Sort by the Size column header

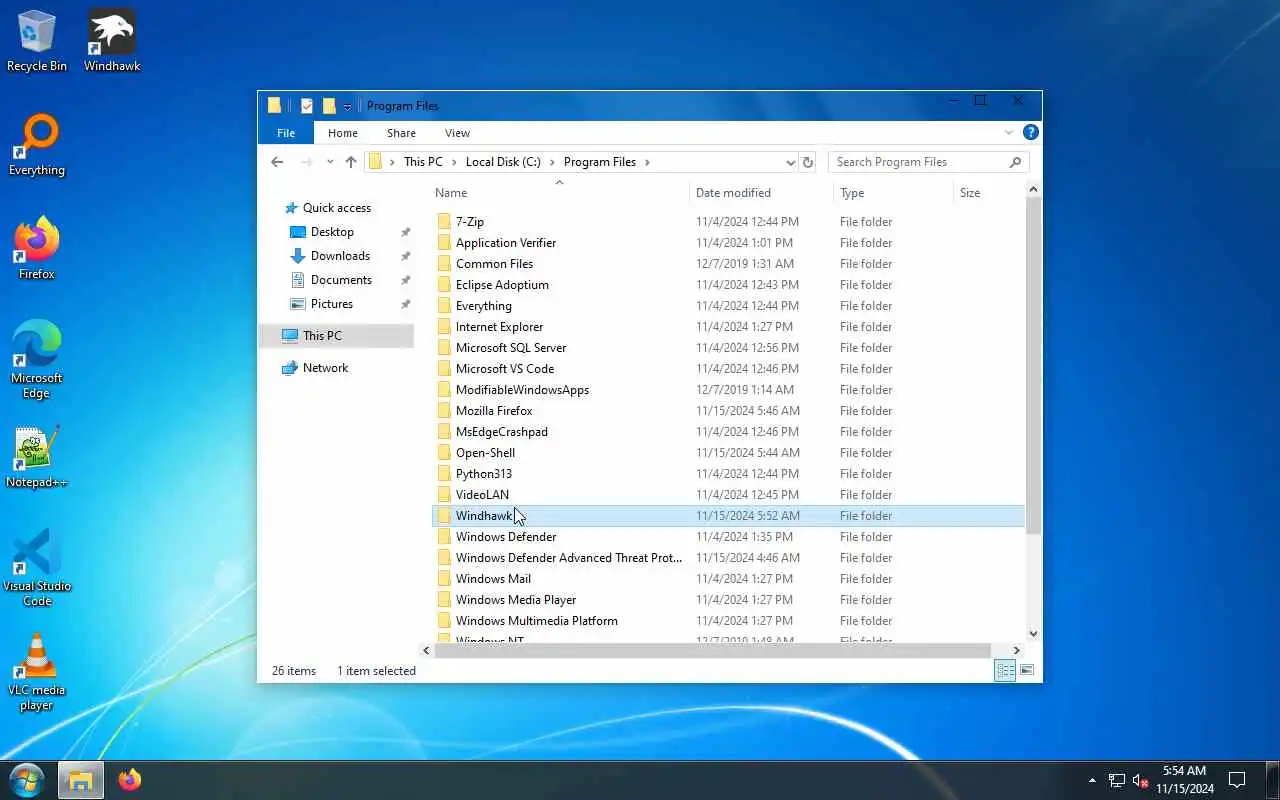988,193
